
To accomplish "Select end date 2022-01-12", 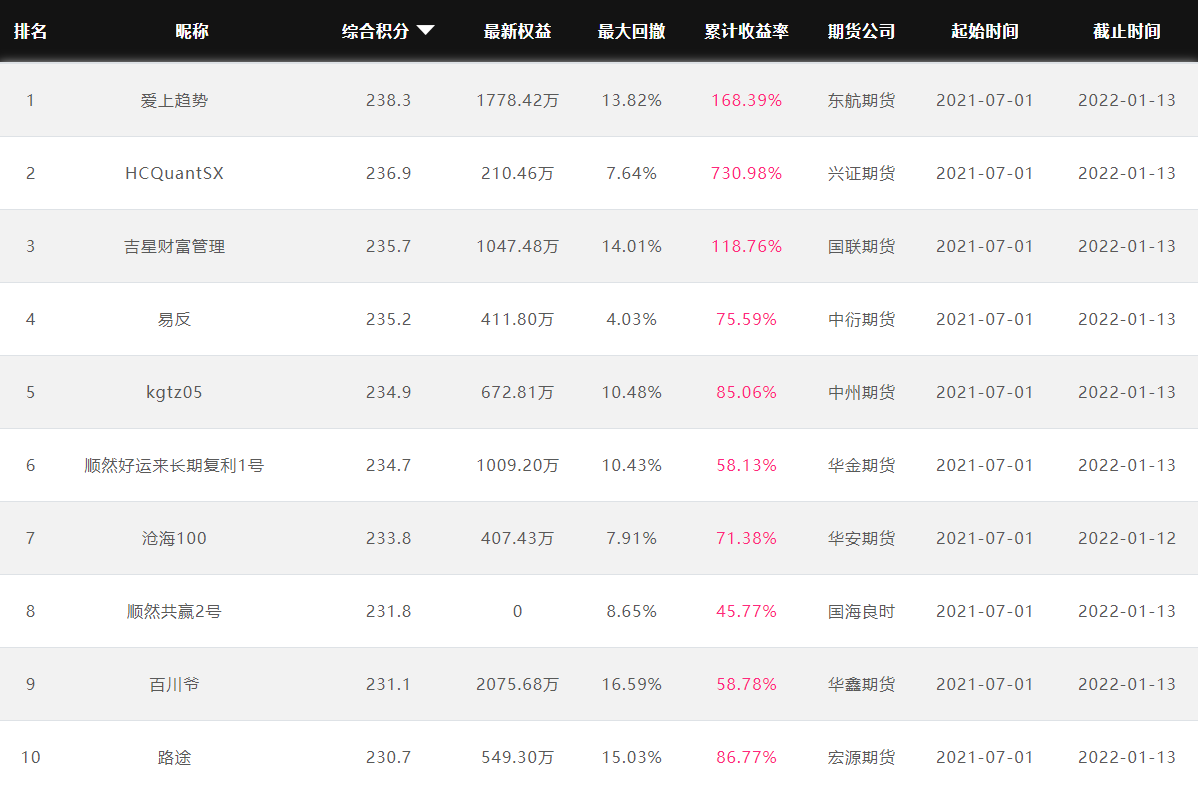I will click(1127, 538).
